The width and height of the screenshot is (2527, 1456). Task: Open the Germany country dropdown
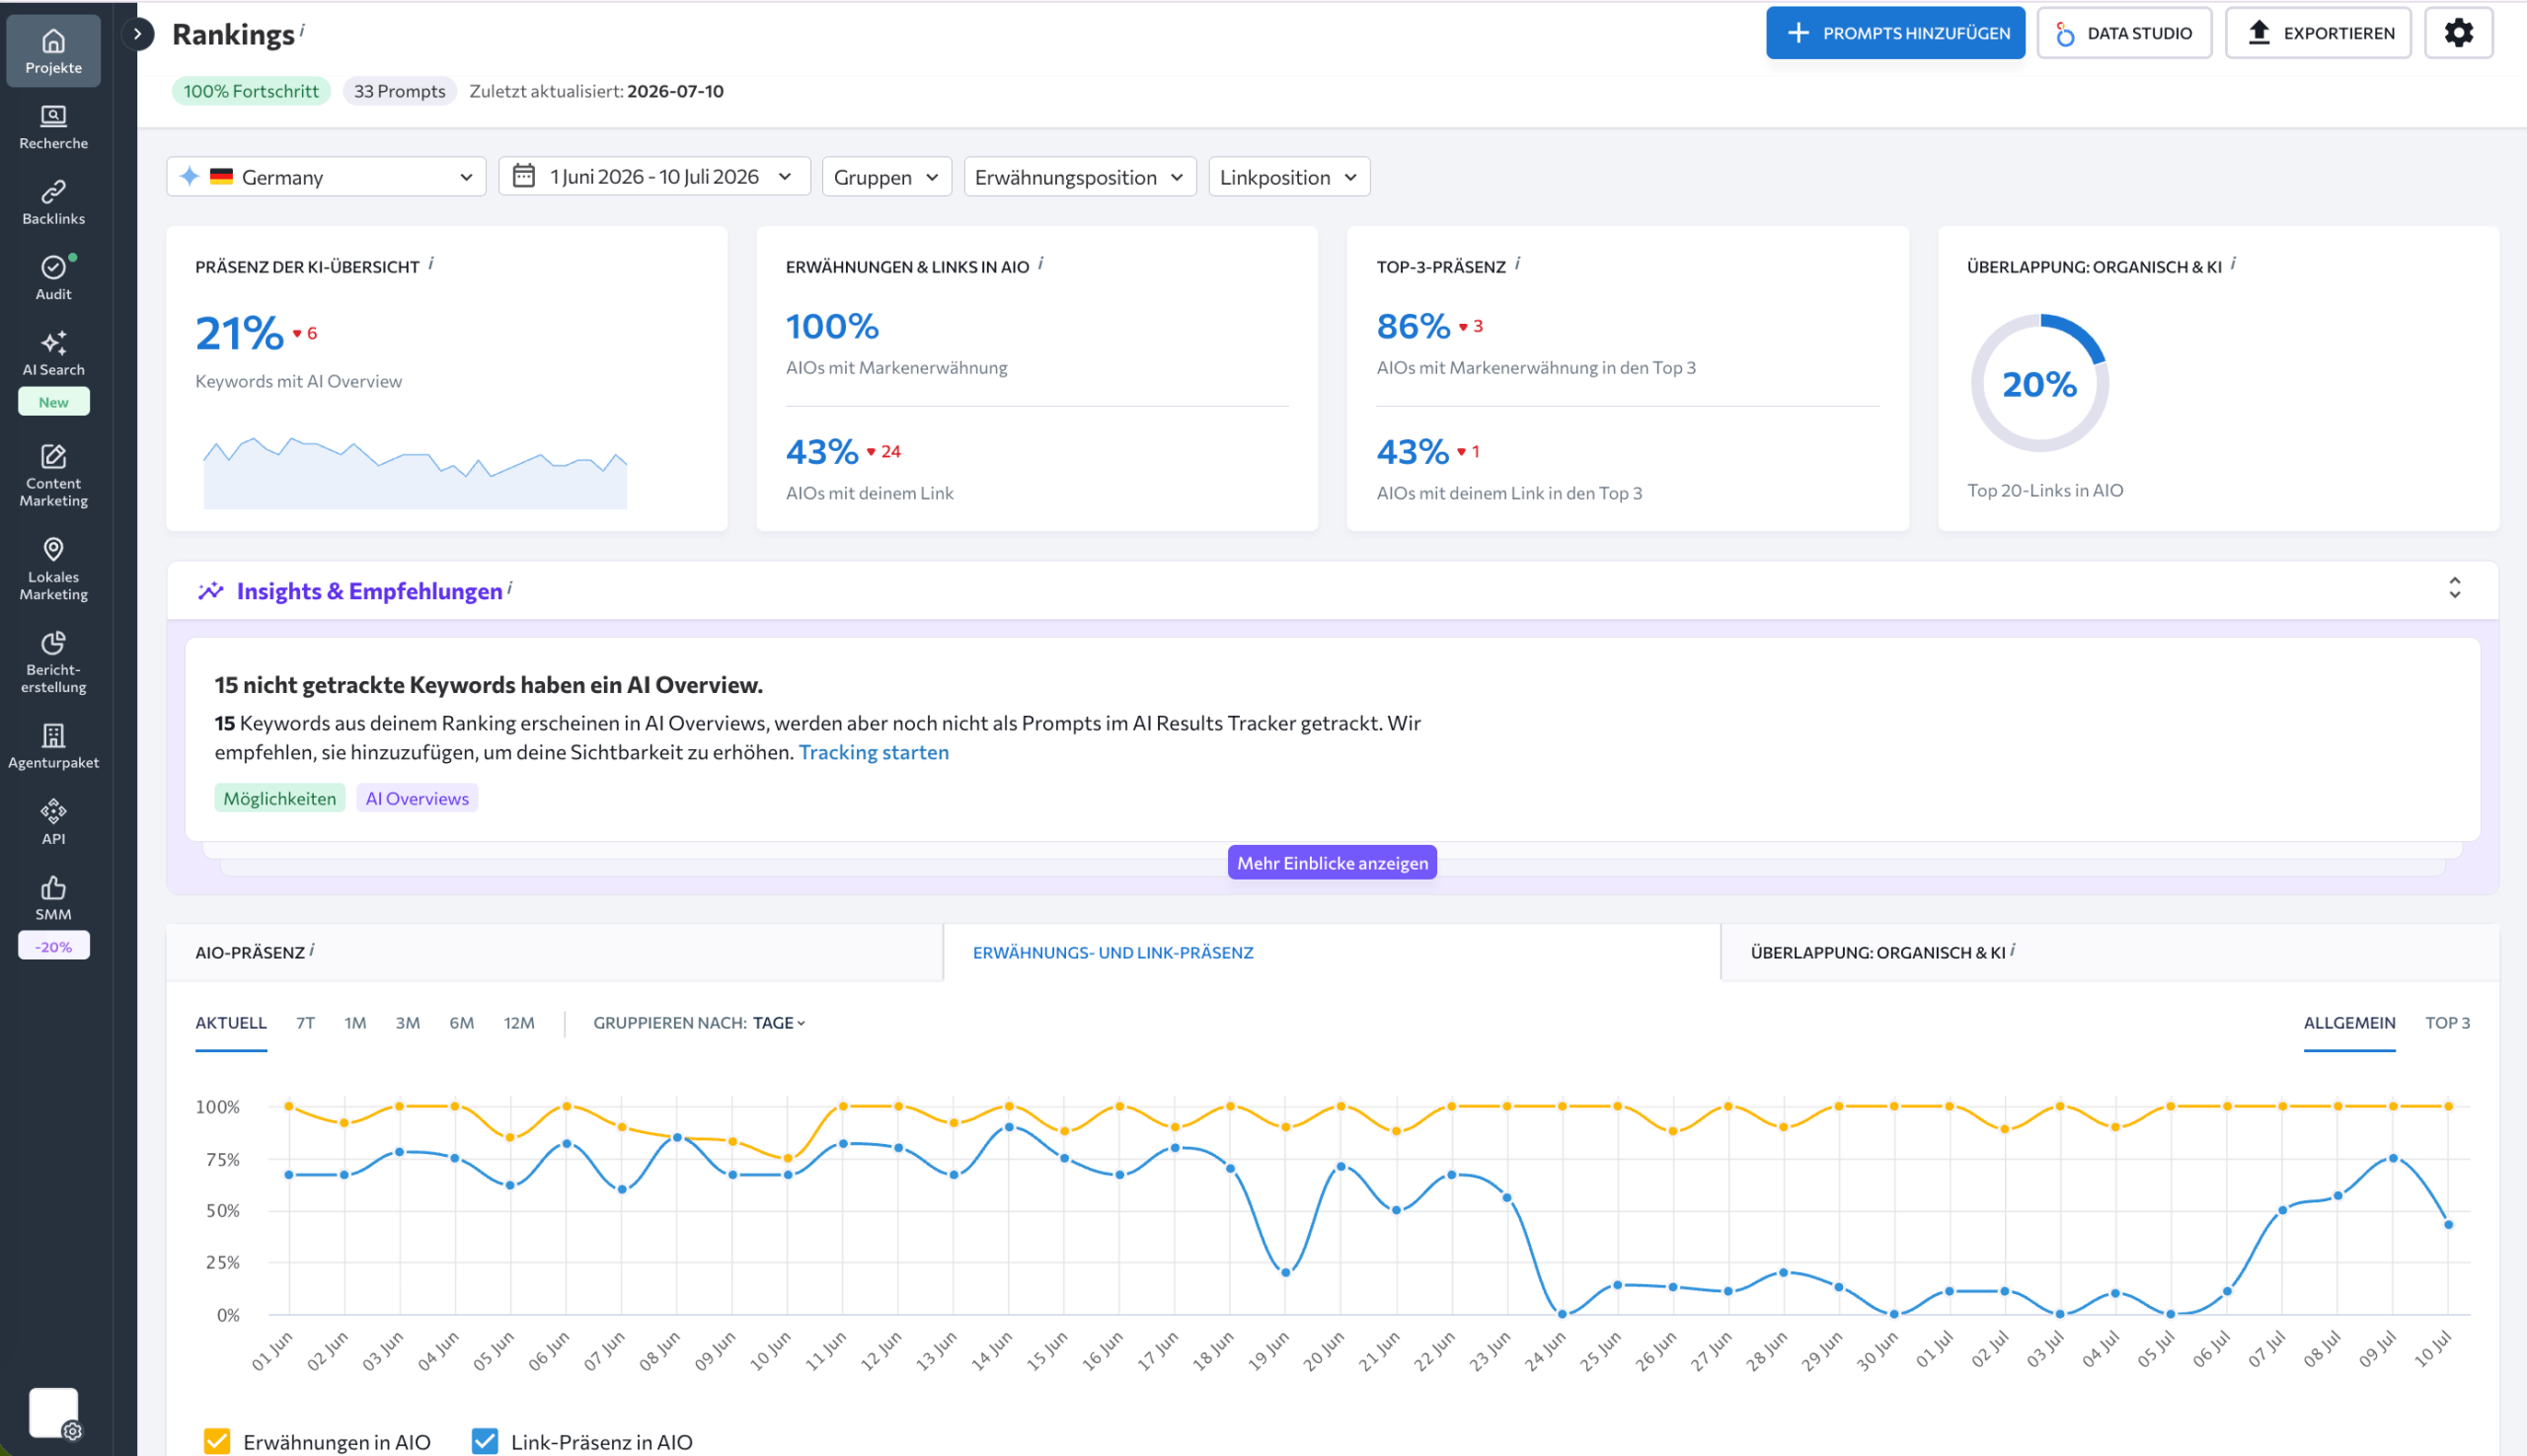pyautogui.click(x=326, y=177)
